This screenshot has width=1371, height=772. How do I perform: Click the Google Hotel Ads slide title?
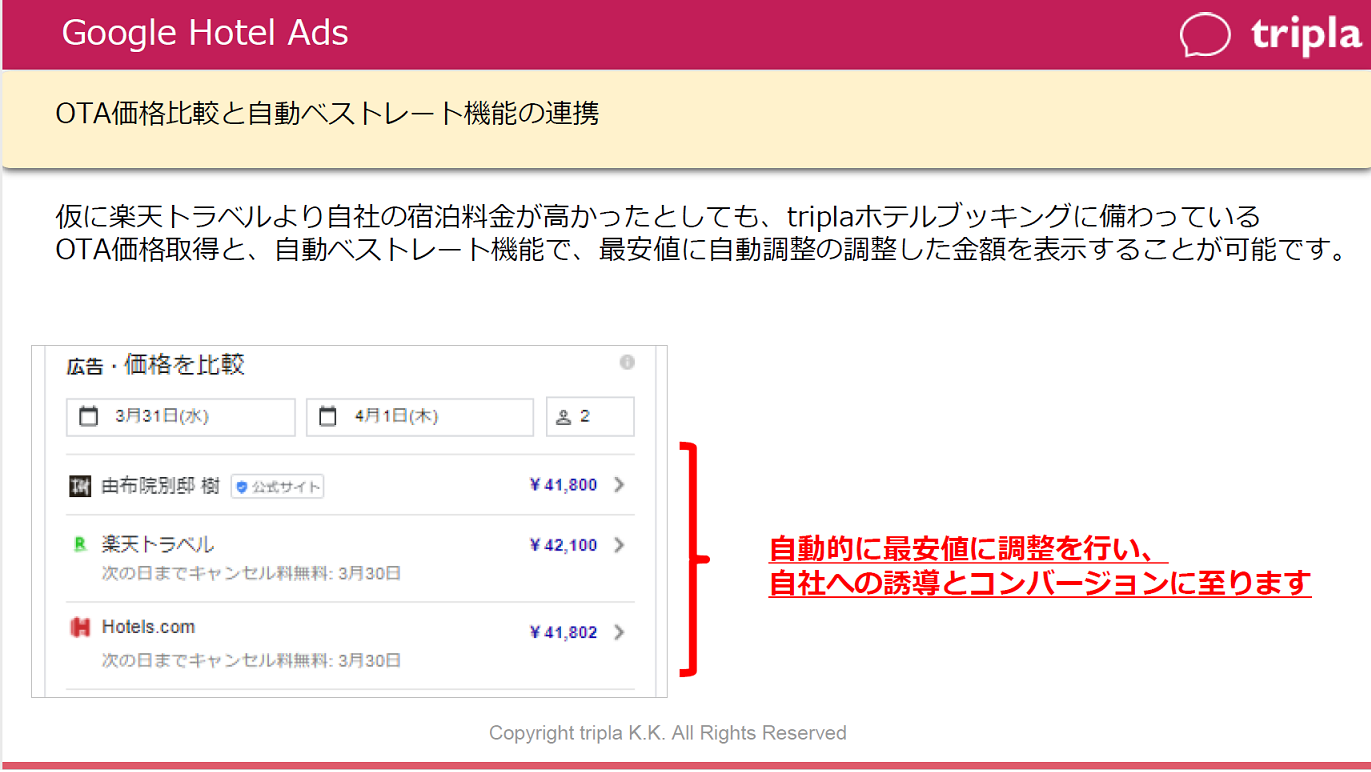pyautogui.click(x=205, y=33)
